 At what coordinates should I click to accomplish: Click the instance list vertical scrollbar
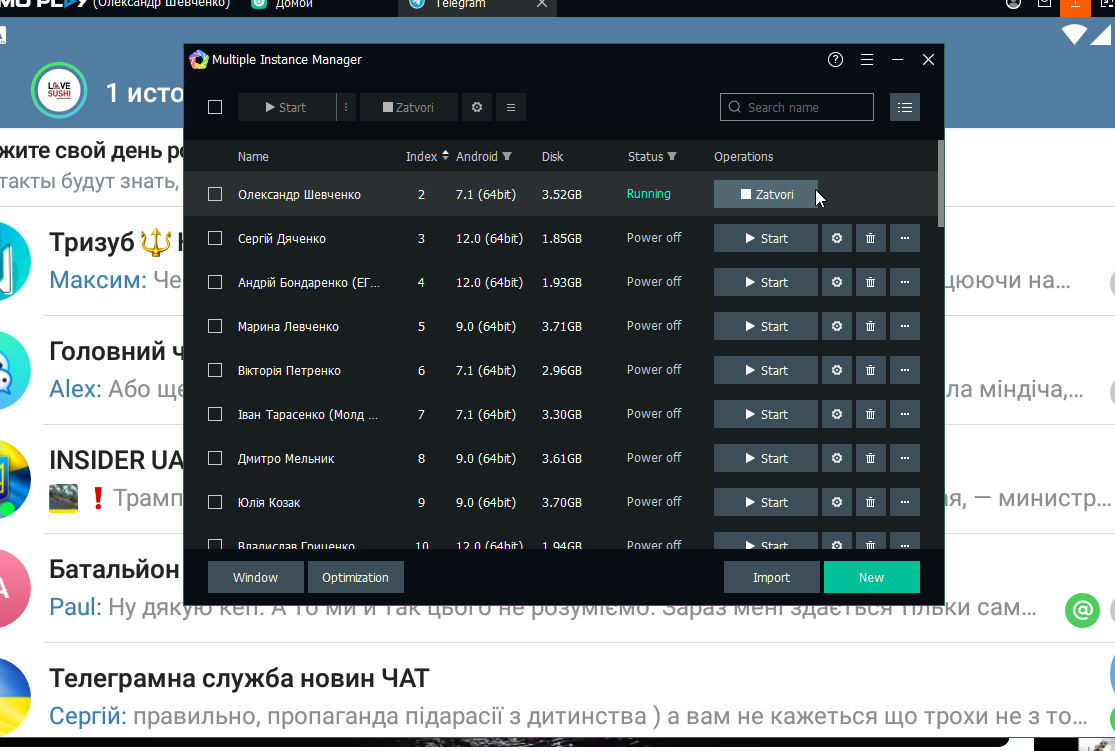(x=941, y=183)
